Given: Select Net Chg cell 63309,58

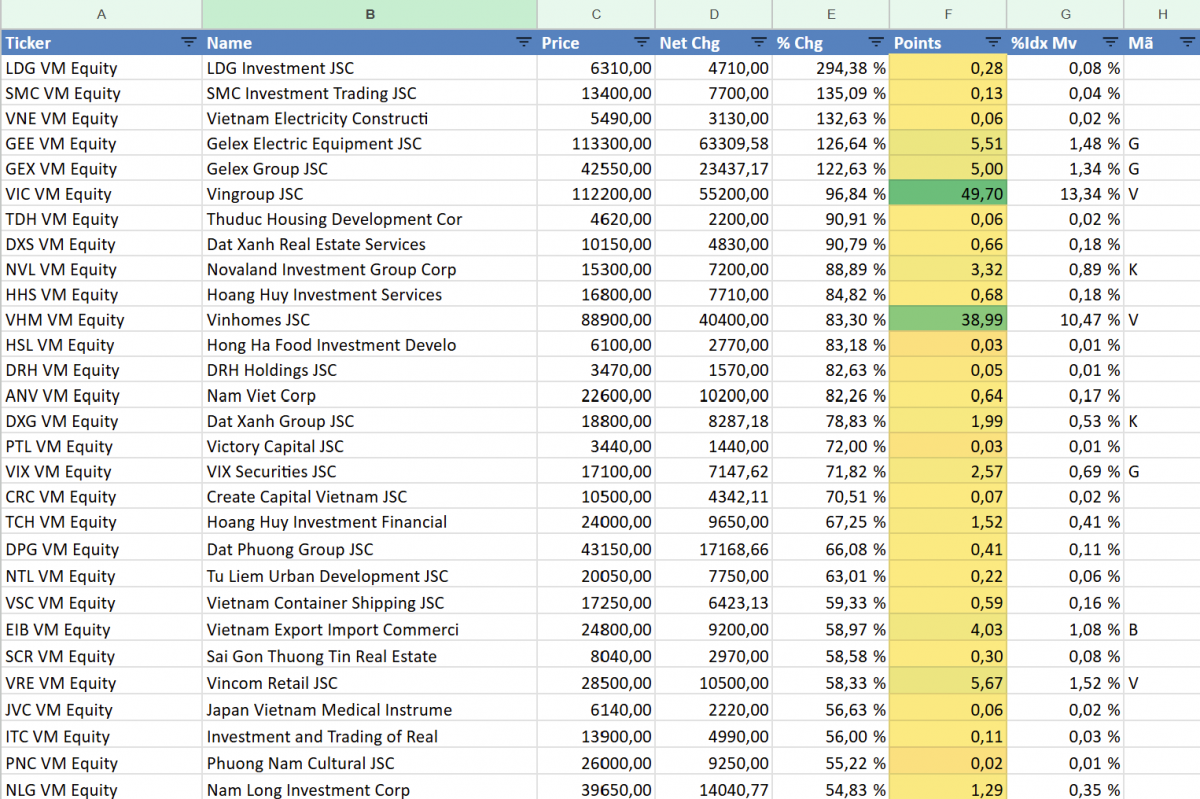Looking at the screenshot, I should tap(714, 143).
